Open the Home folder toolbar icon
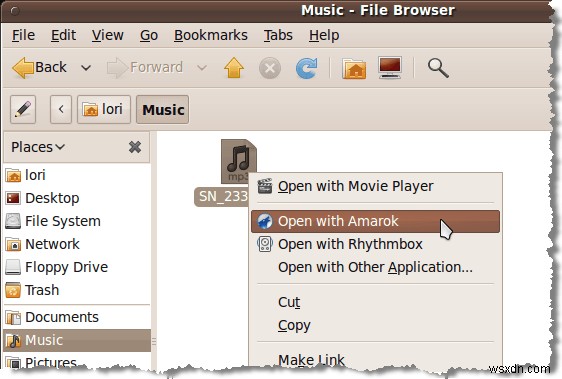Image resolution: width=562 pixels, height=379 pixels. (x=354, y=68)
